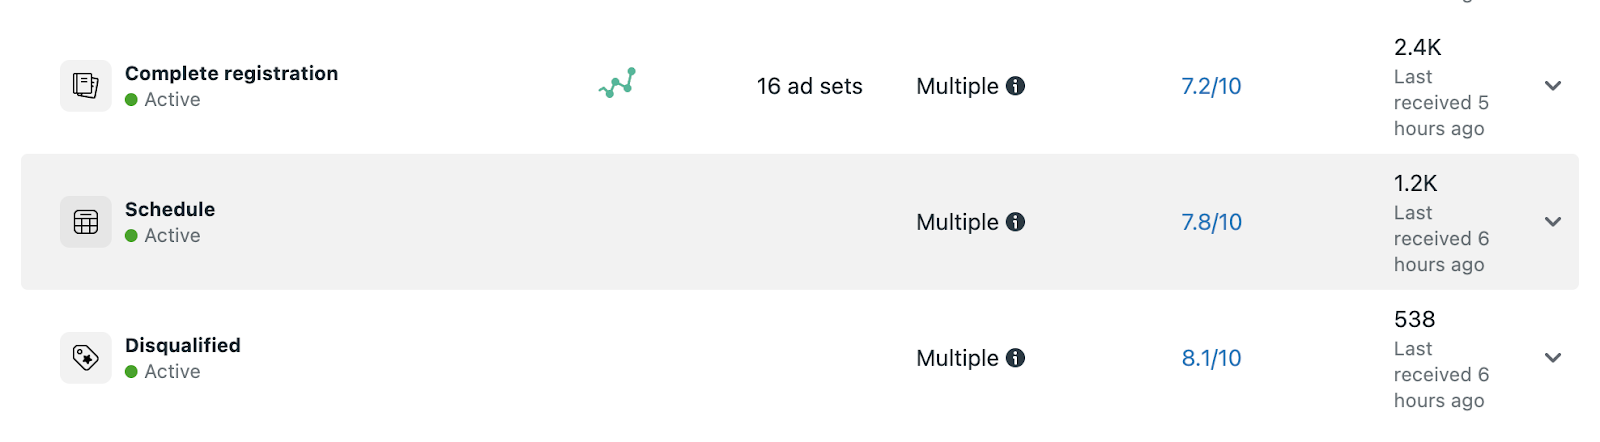This screenshot has height=442, width=1600.
Task: Click info icon in Complete registration row
Action: [1015, 86]
